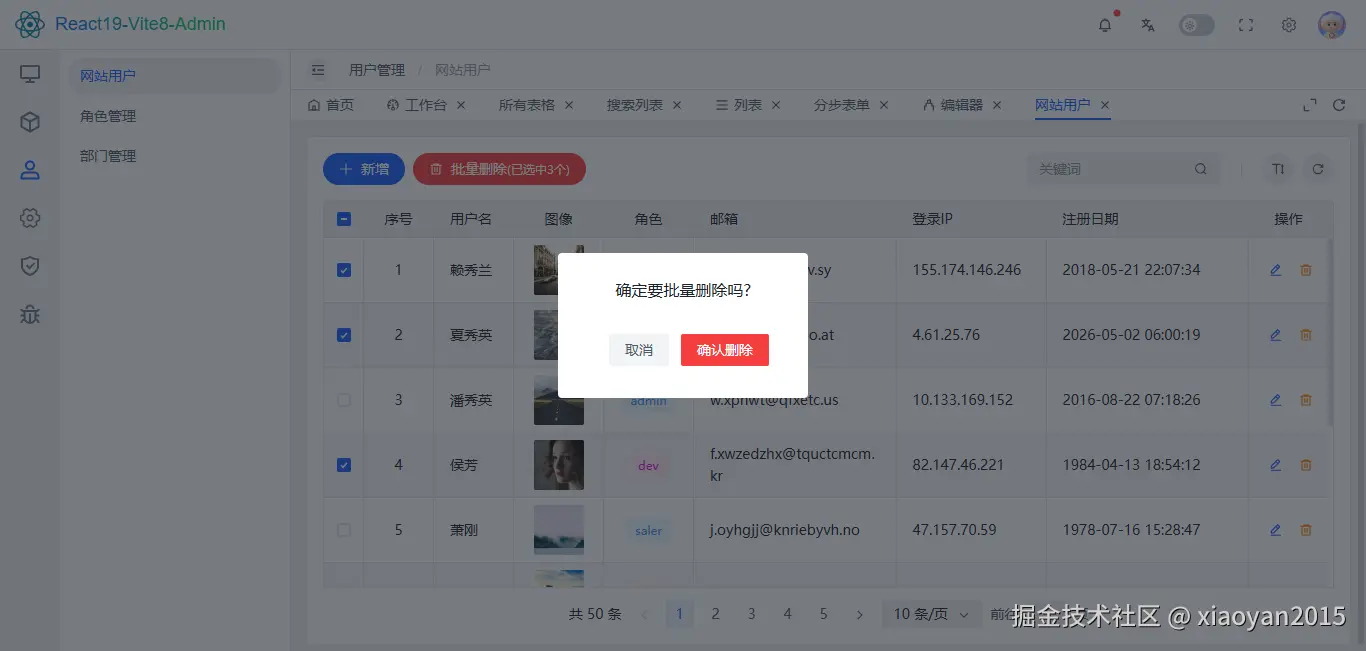Image resolution: width=1366 pixels, height=651 pixels.
Task: Click the React logo icon
Action: [30, 24]
